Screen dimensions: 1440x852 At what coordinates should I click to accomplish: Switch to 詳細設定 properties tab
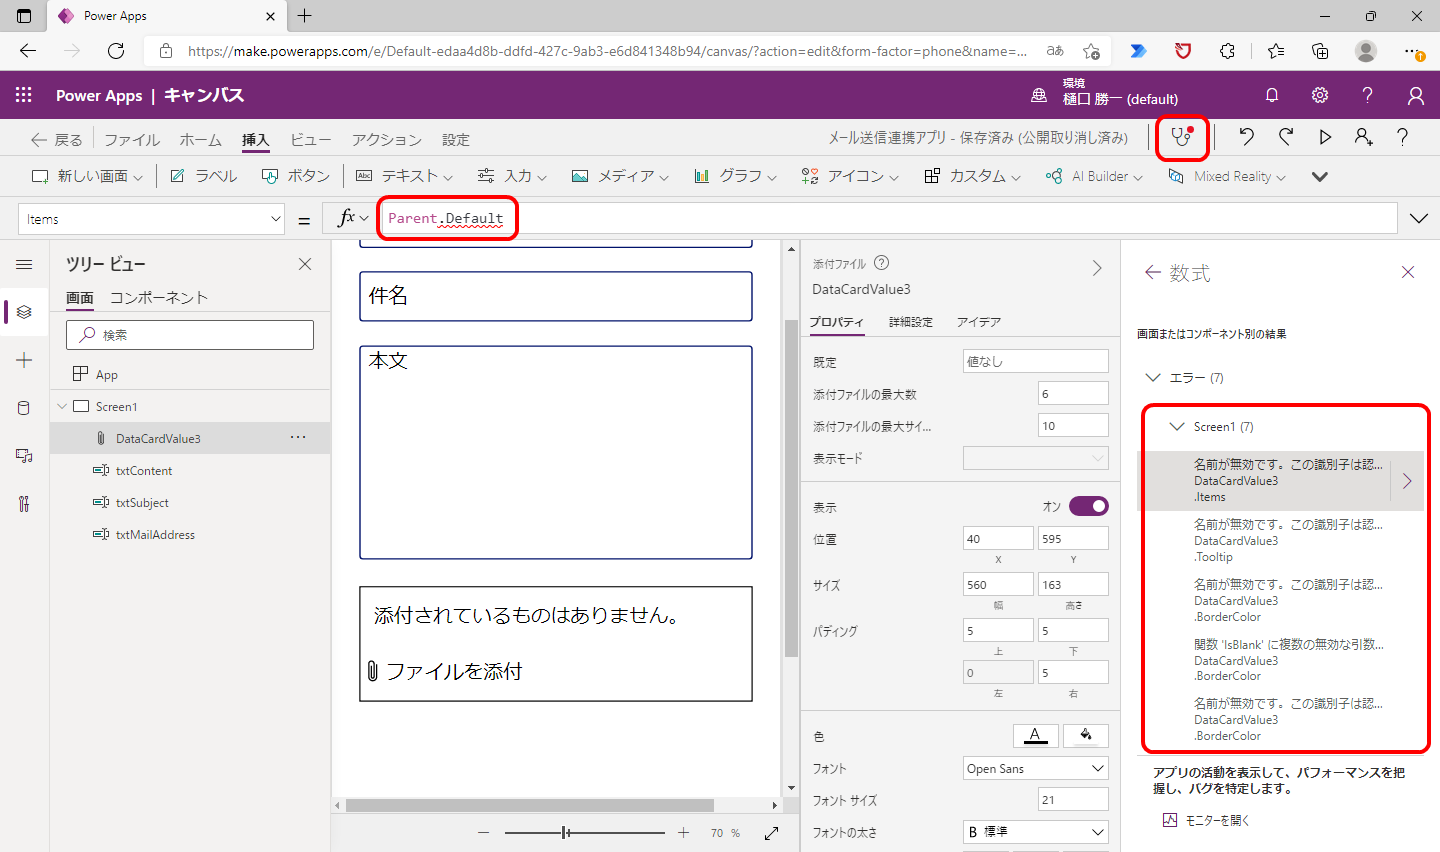coord(910,322)
